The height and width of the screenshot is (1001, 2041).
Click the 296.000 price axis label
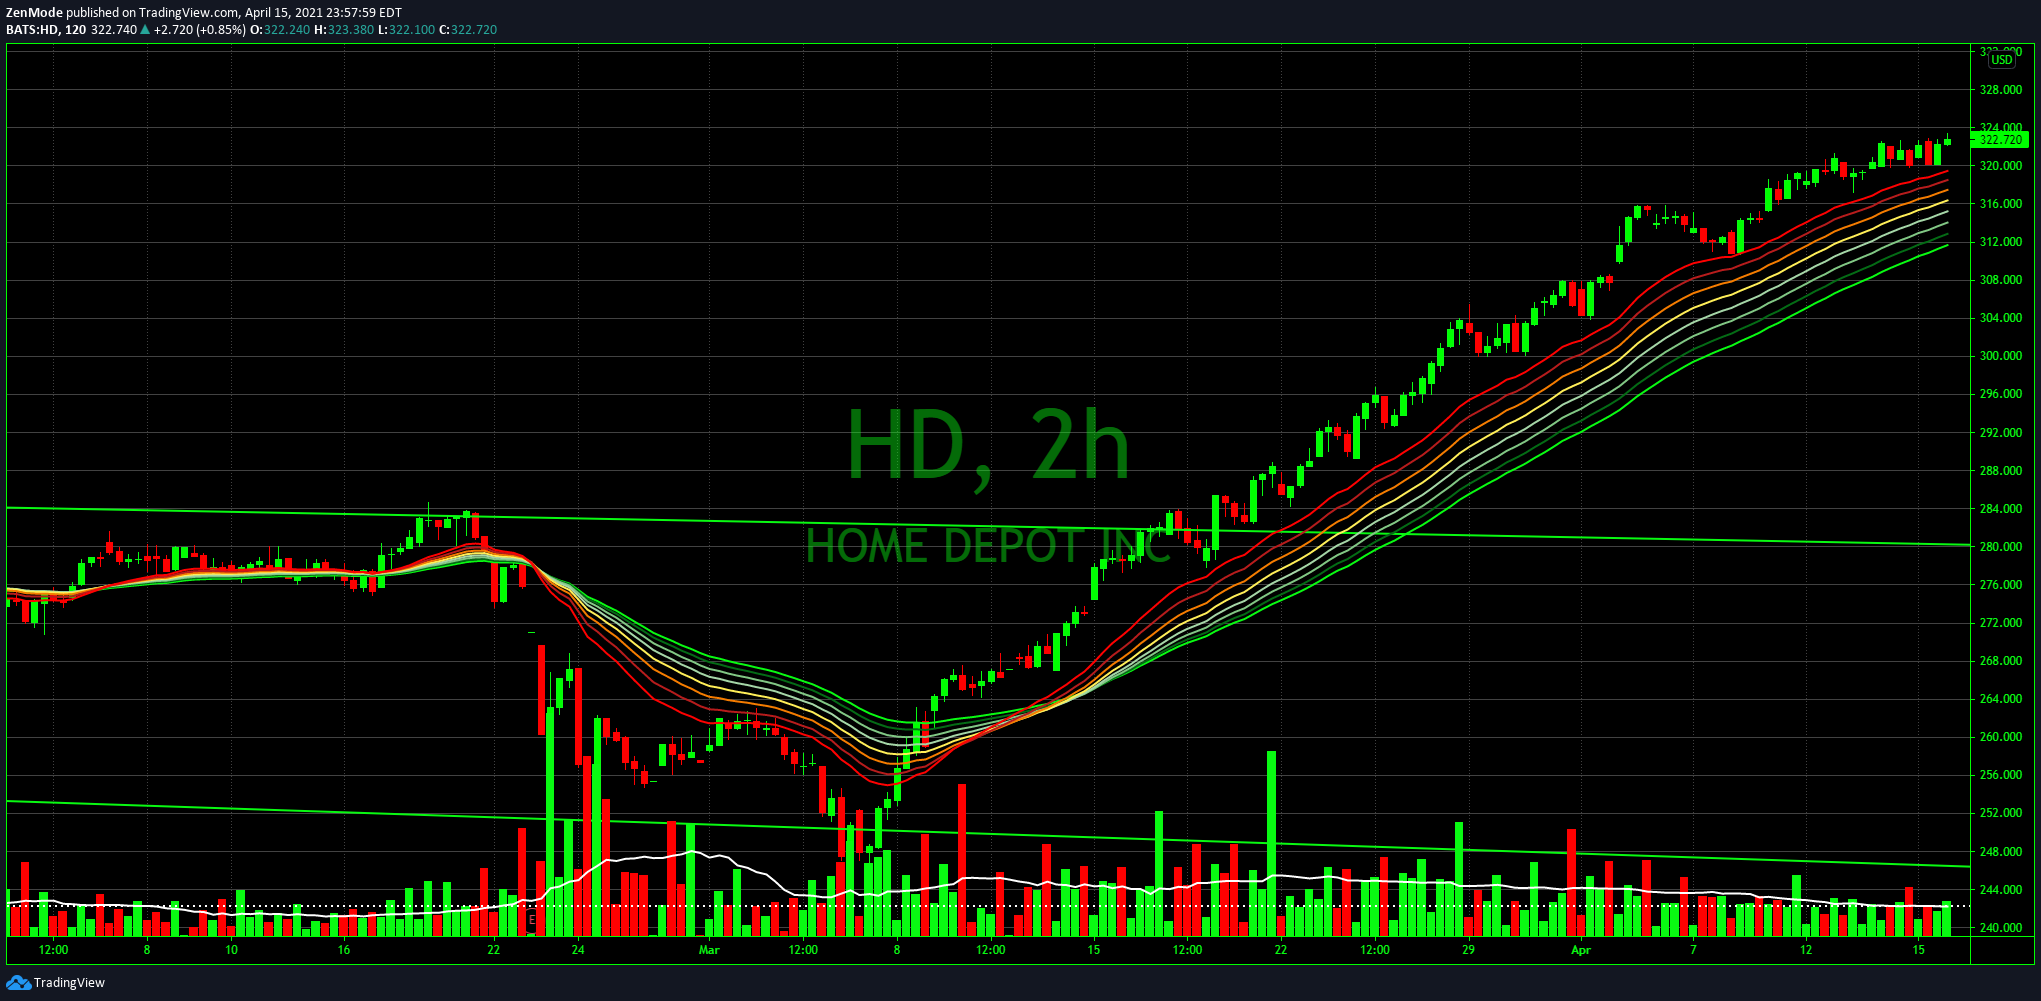coord(2001,394)
